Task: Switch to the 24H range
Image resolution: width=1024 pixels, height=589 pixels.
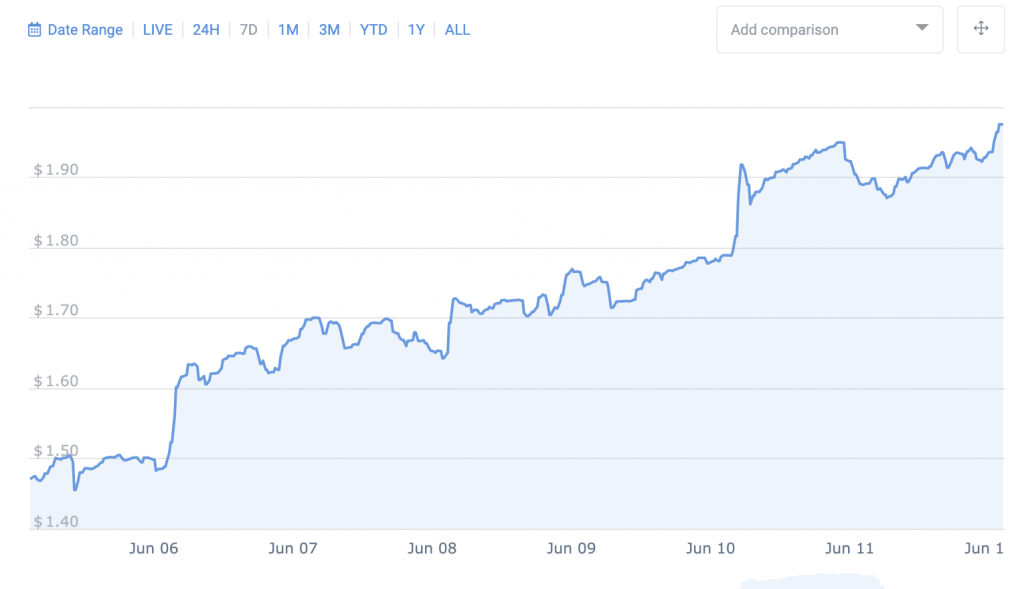Action: click(206, 30)
